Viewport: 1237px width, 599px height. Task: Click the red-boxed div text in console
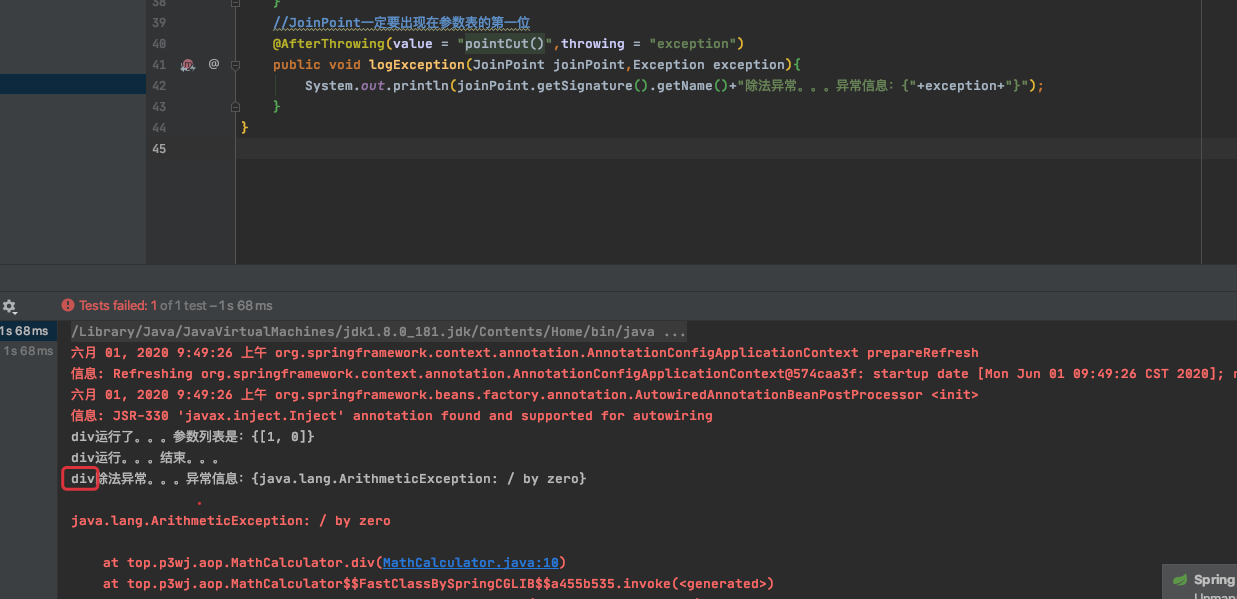82,479
